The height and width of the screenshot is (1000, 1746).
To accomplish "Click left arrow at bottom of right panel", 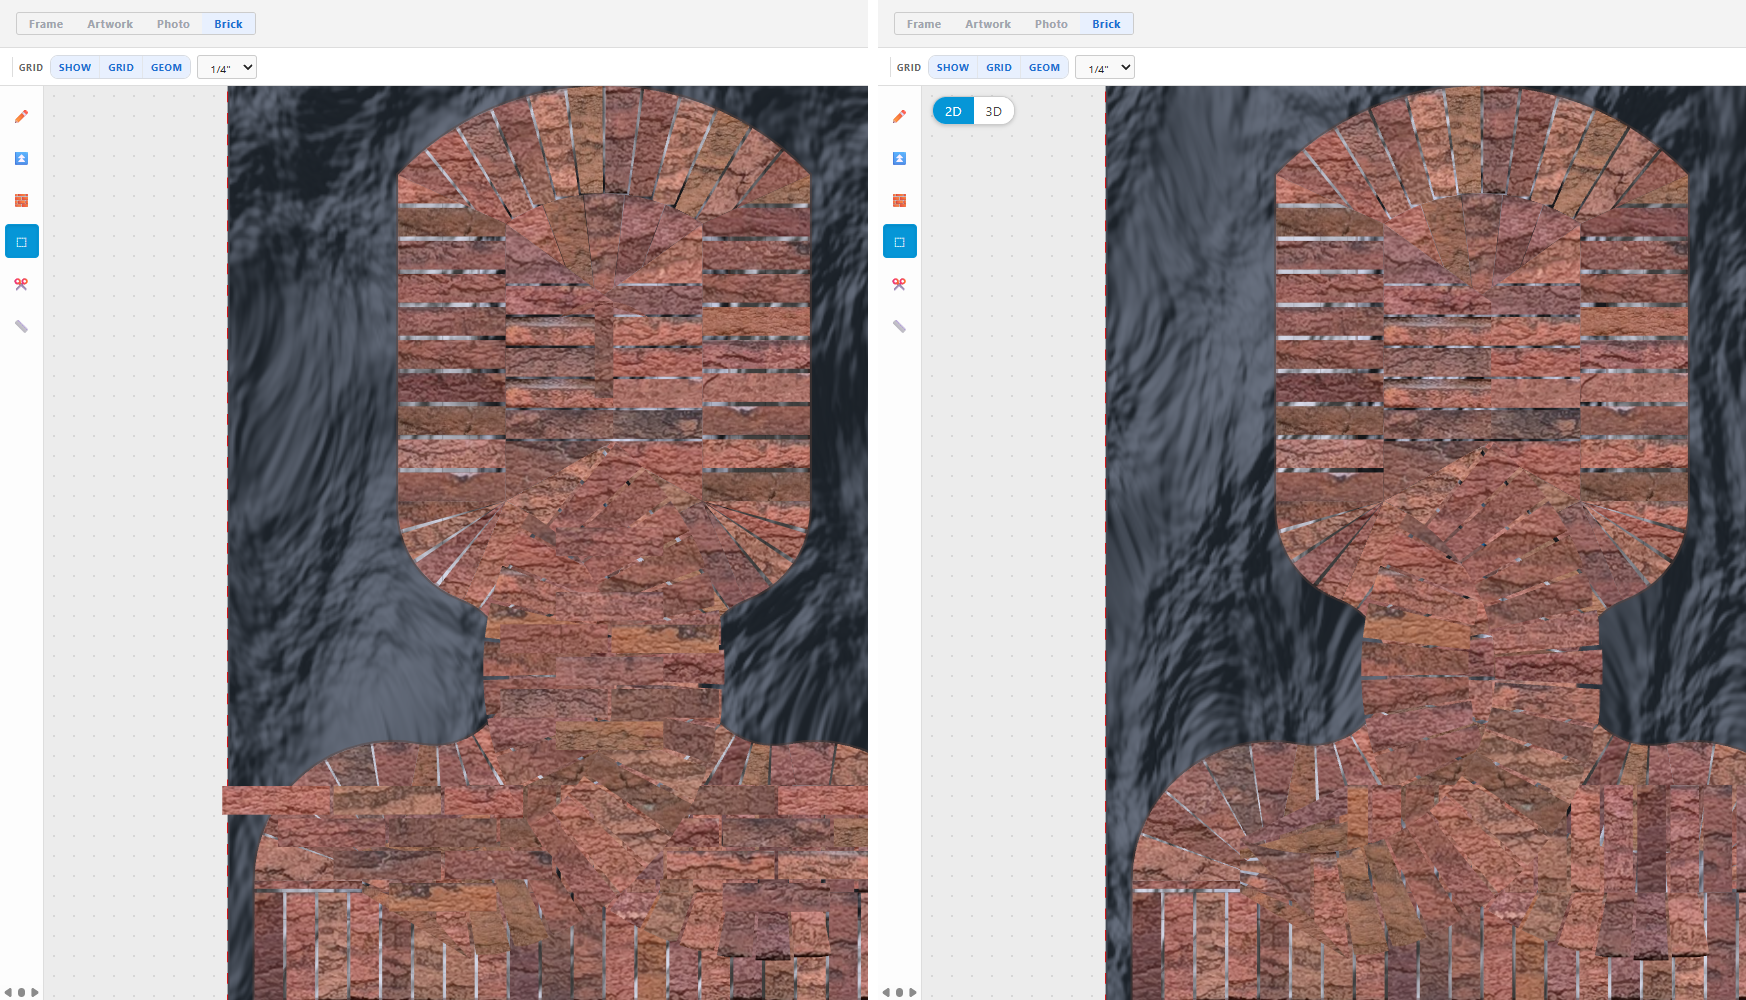I will click(x=886, y=993).
